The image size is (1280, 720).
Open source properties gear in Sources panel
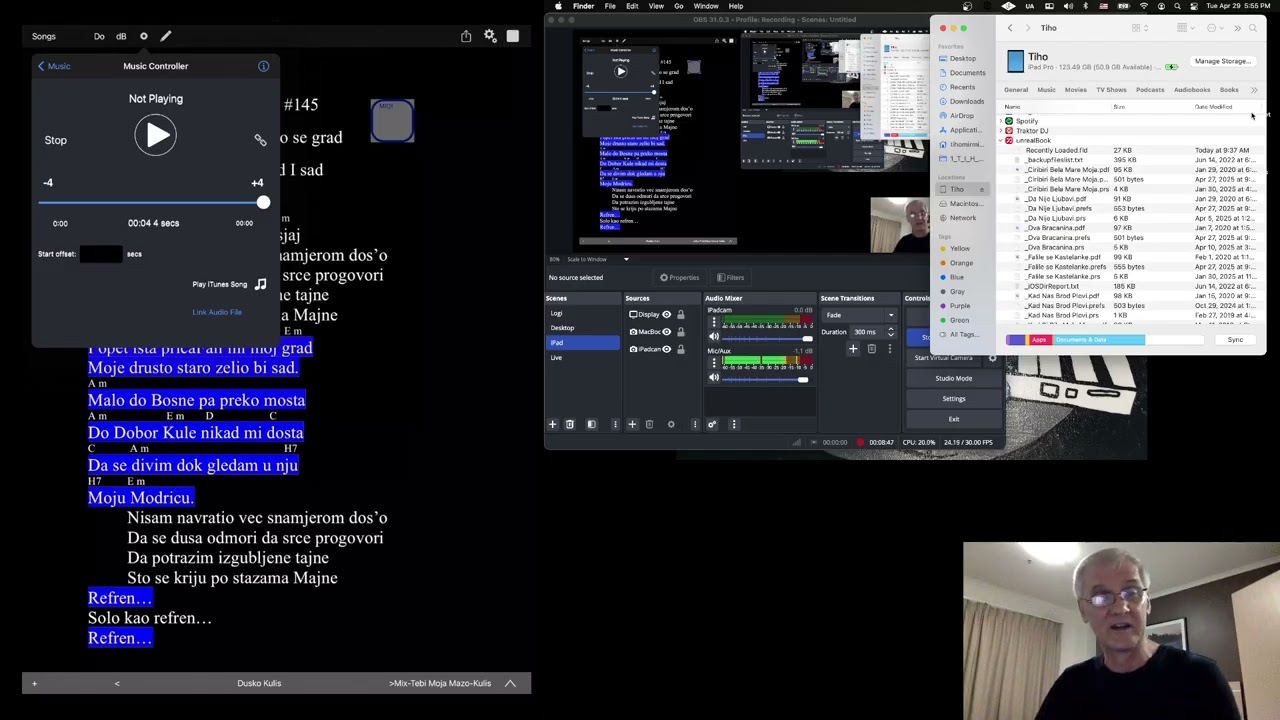pos(671,424)
